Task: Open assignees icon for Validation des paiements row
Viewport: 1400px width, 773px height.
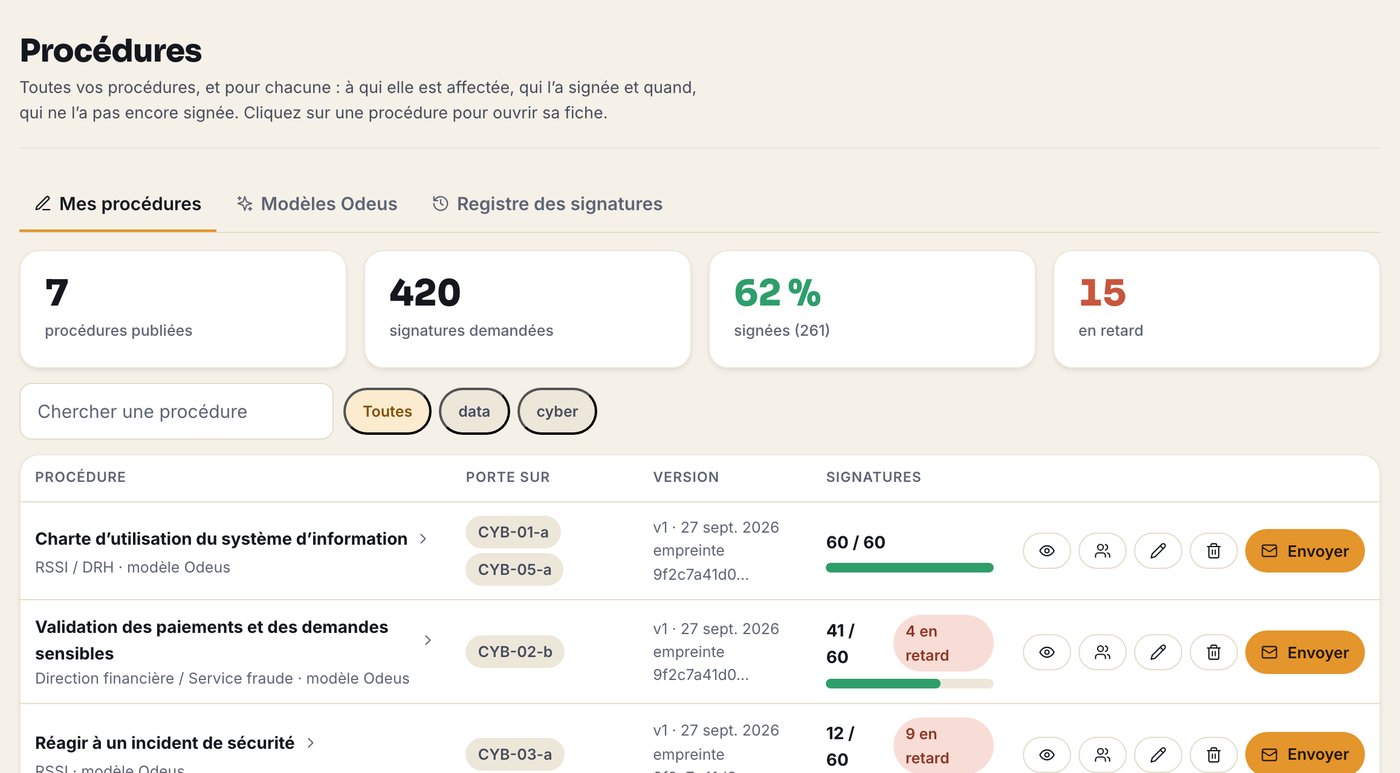Action: coord(1103,652)
